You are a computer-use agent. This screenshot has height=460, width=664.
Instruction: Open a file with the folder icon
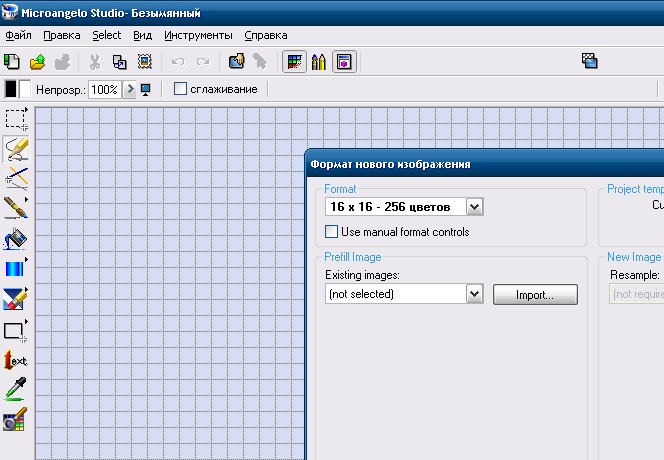37,62
